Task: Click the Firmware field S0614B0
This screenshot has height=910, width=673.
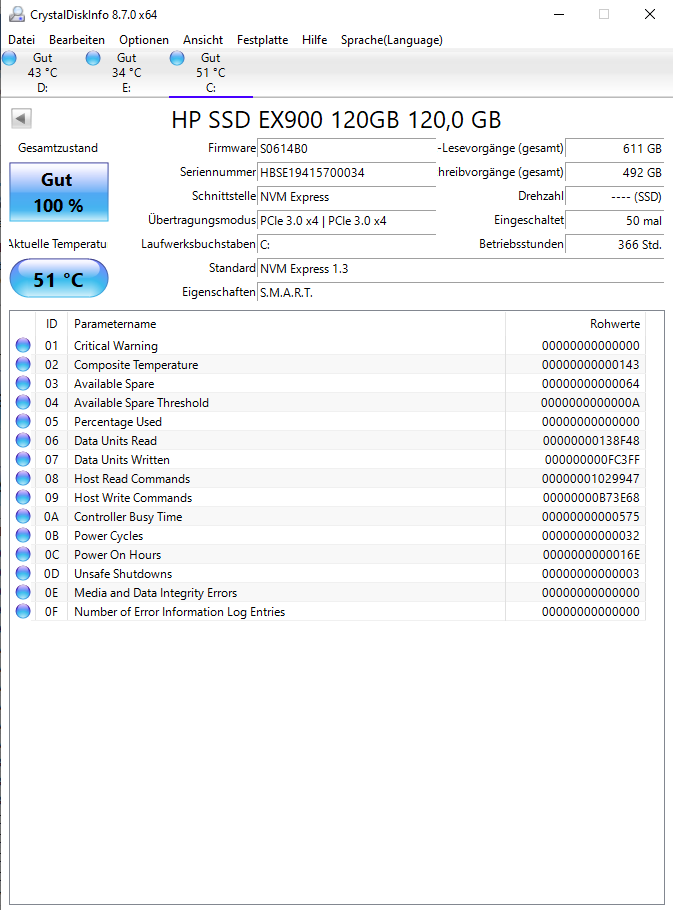Action: 346,149
